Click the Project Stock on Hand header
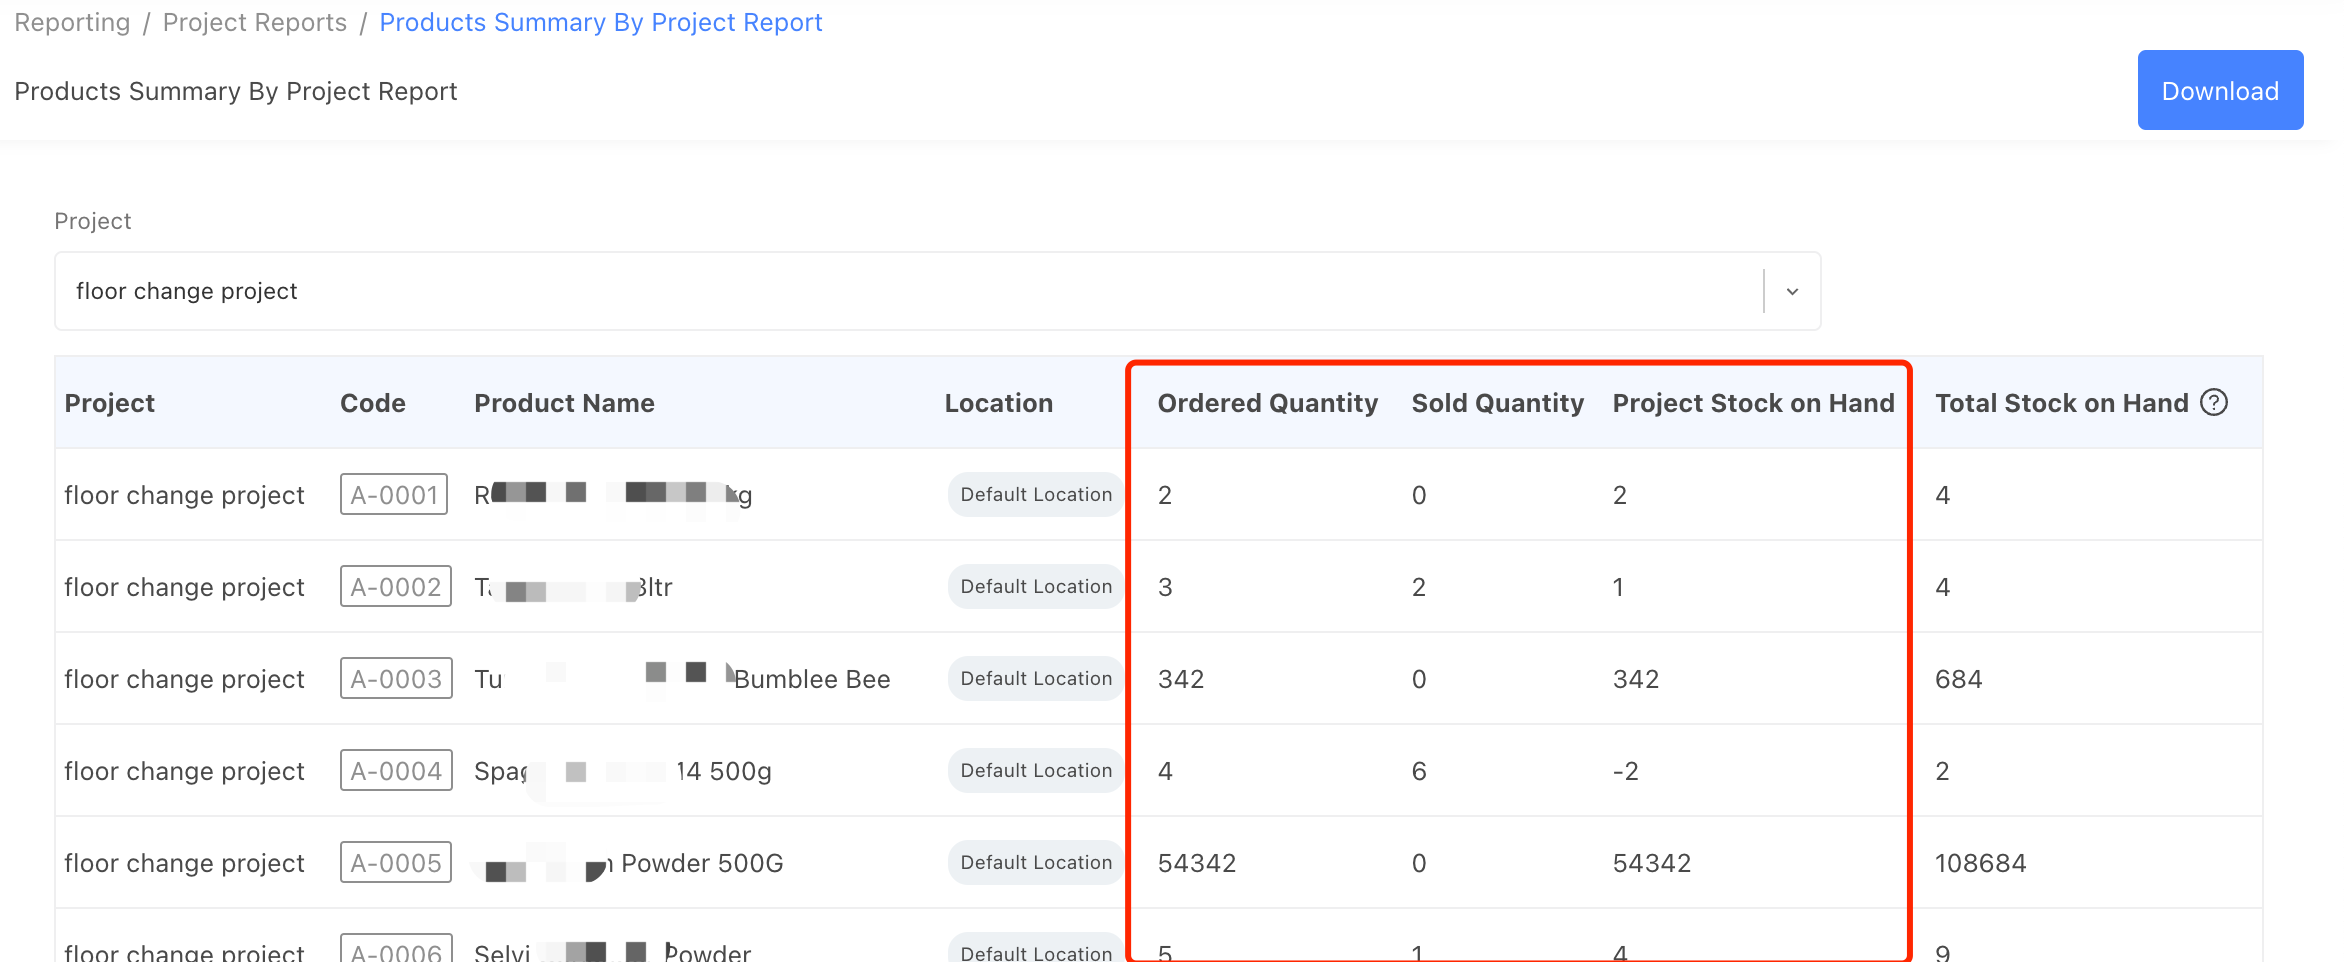The width and height of the screenshot is (2344, 962). coord(1752,404)
